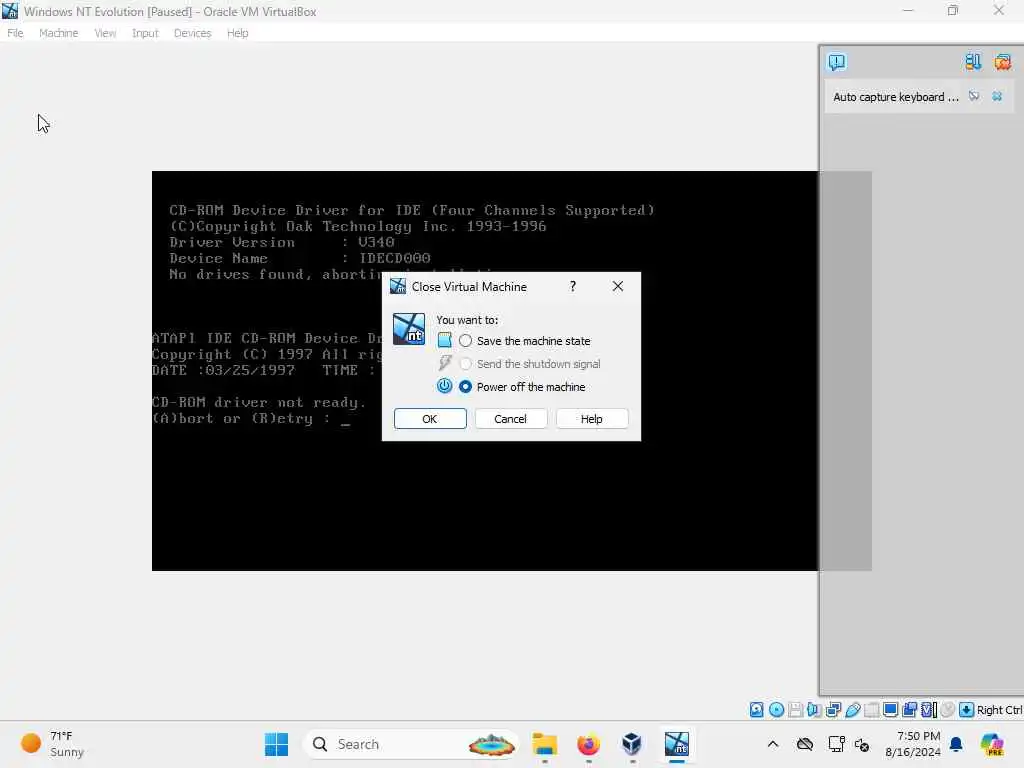Open the notification center speech-bubble icon
This screenshot has width=1024, height=768.
[837, 62]
